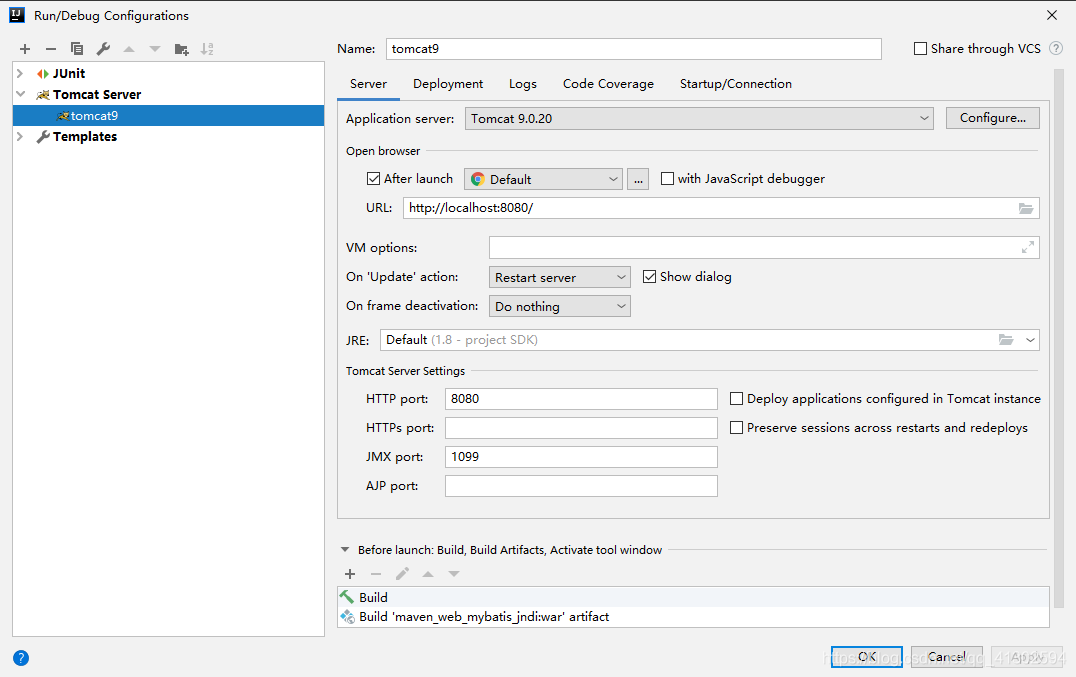Viewport: 1076px width, 677px height.
Task: Click the Configure... button
Action: [992, 118]
